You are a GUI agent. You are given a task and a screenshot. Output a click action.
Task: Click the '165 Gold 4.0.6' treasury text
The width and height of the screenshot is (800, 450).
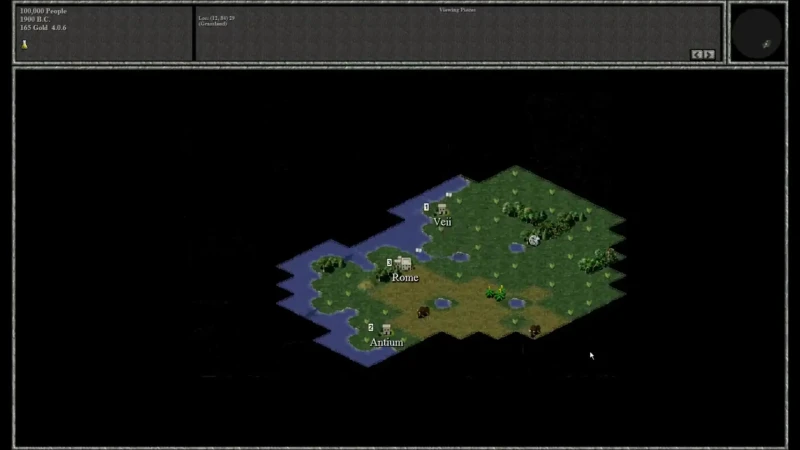point(43,28)
